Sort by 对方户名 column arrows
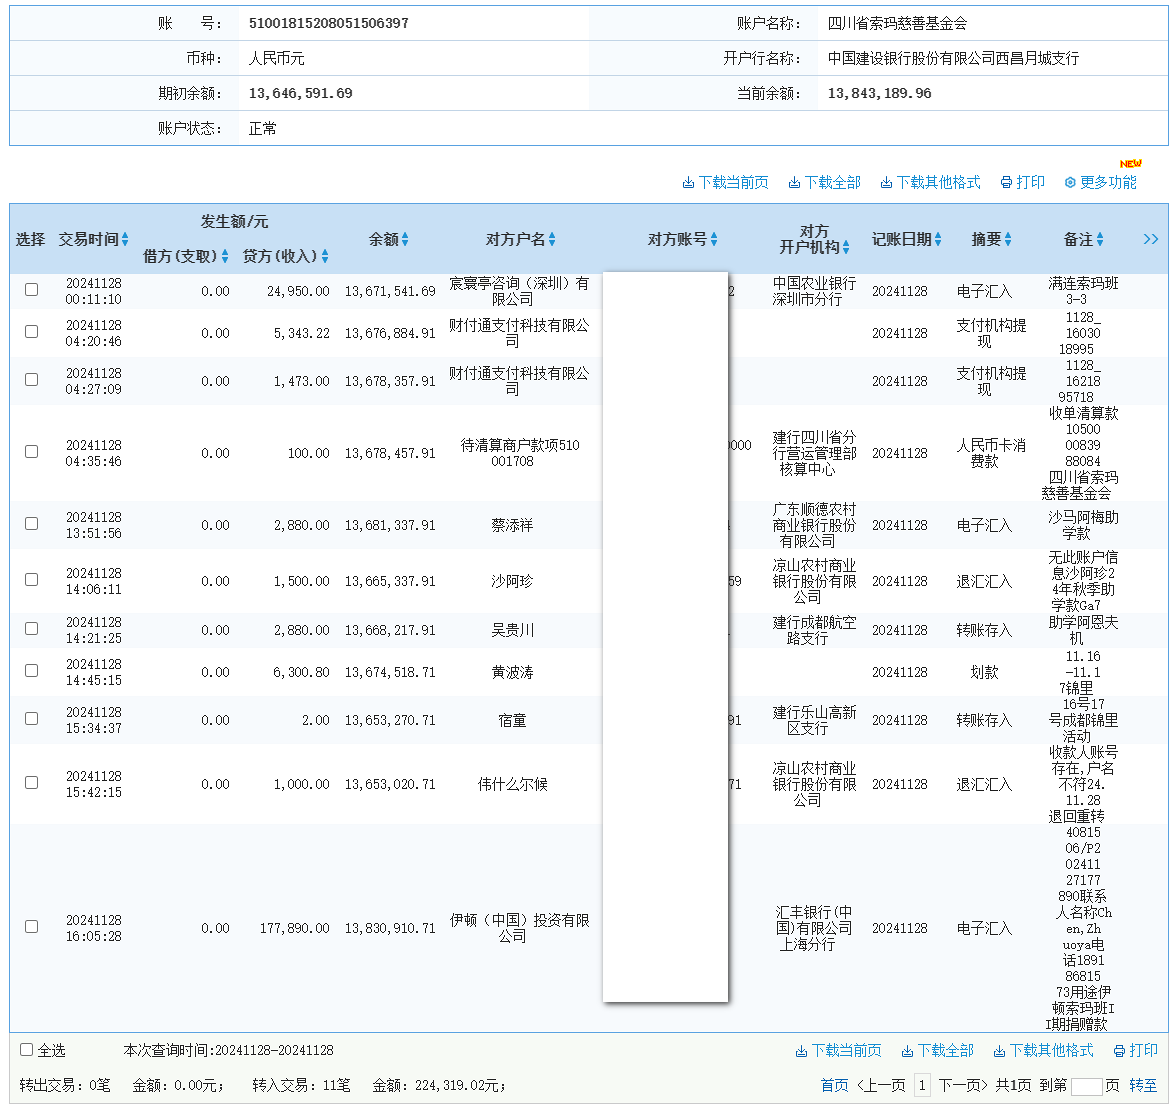Viewport: 1176px width, 1111px height. pyautogui.click(x=552, y=239)
